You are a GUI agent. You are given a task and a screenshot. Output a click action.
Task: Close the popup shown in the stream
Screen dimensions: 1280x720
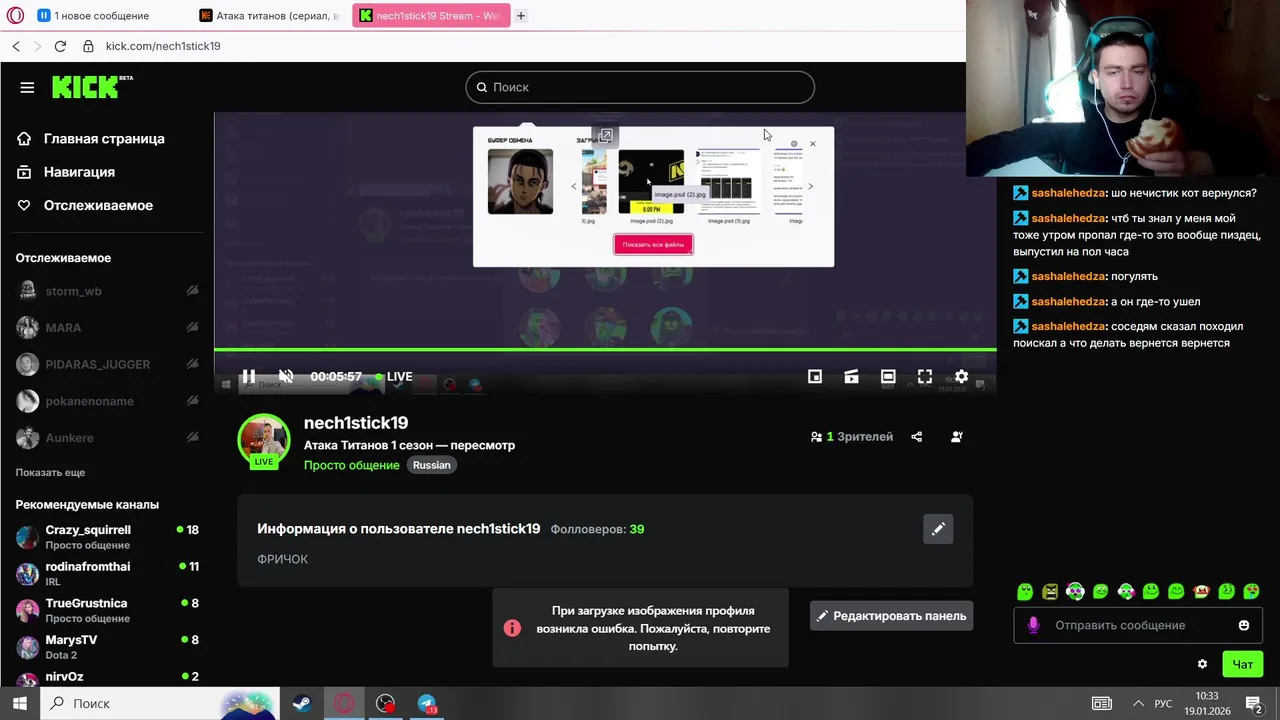813,144
